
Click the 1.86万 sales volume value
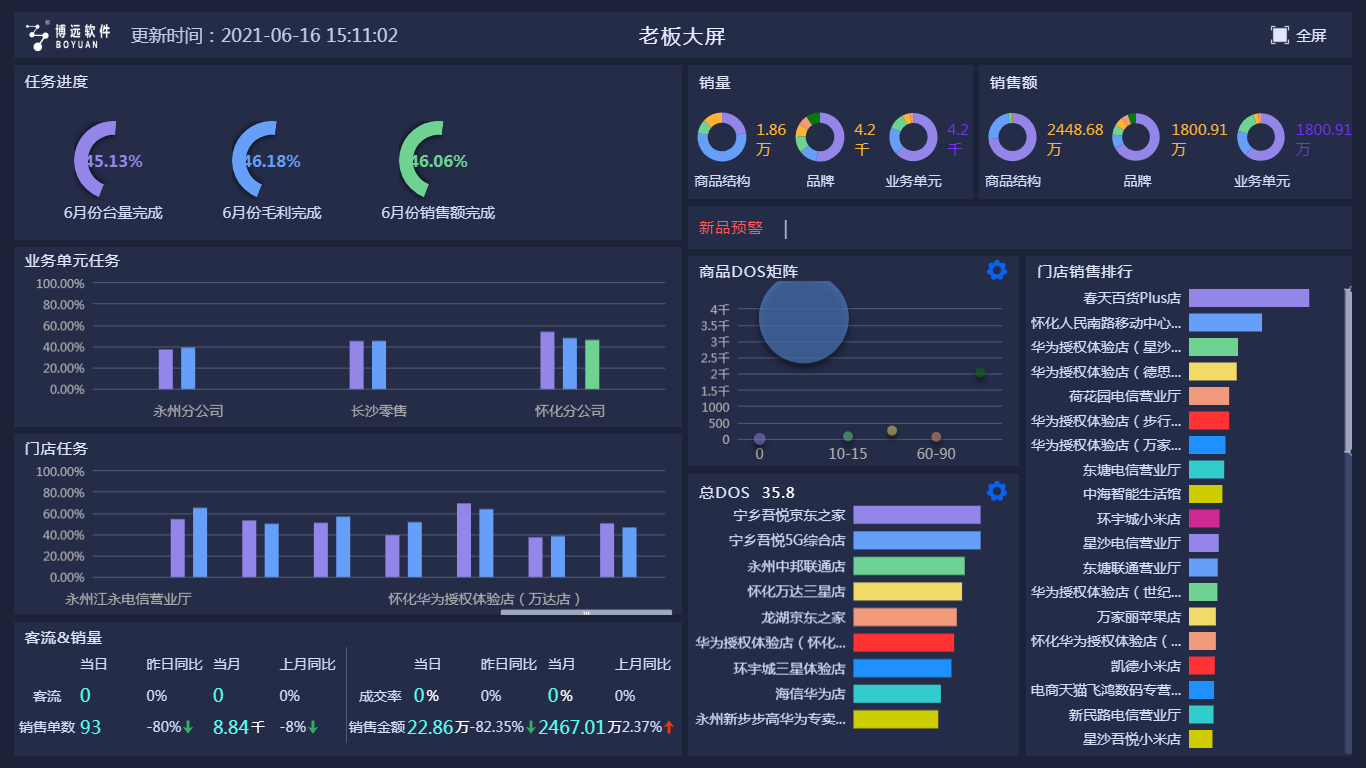pos(771,139)
